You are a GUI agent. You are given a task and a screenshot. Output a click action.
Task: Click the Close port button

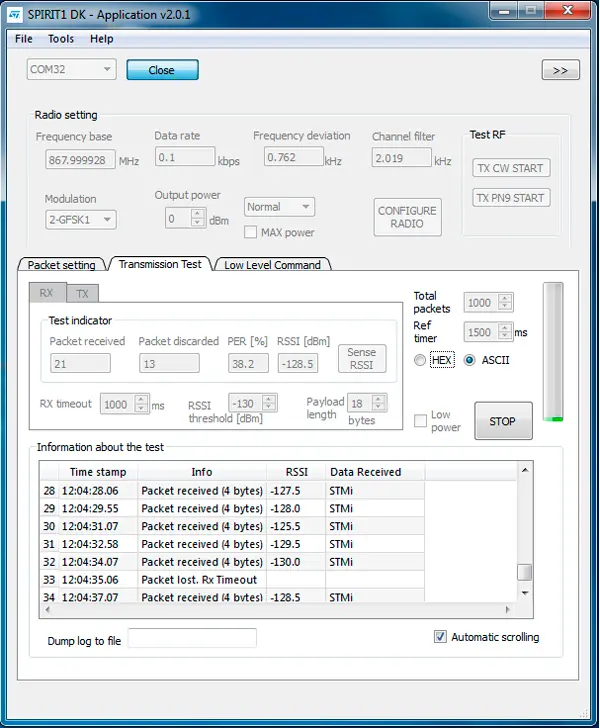click(162, 70)
